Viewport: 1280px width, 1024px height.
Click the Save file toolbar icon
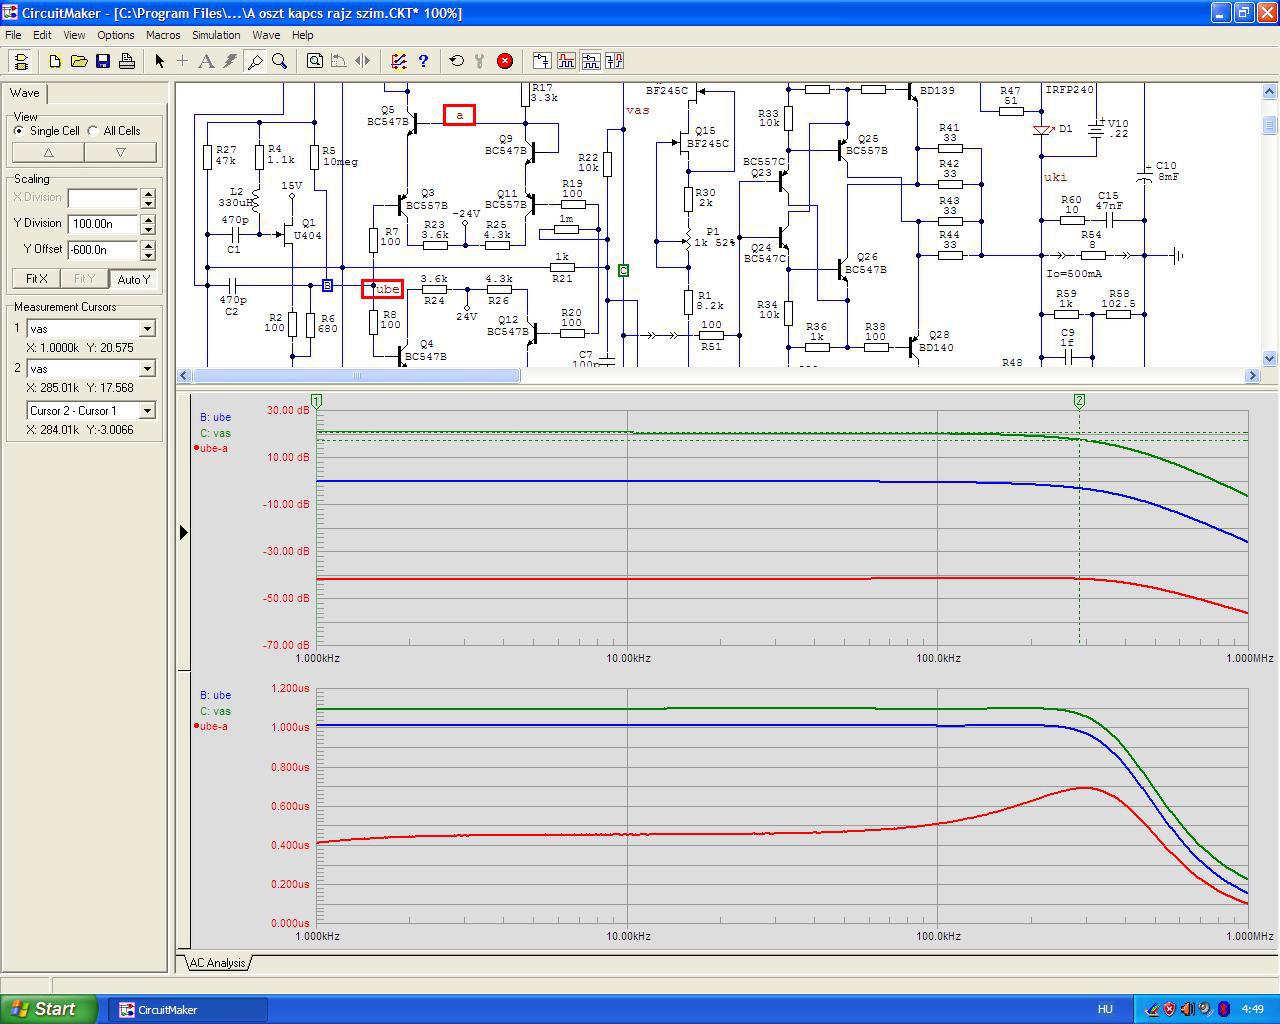pos(103,61)
